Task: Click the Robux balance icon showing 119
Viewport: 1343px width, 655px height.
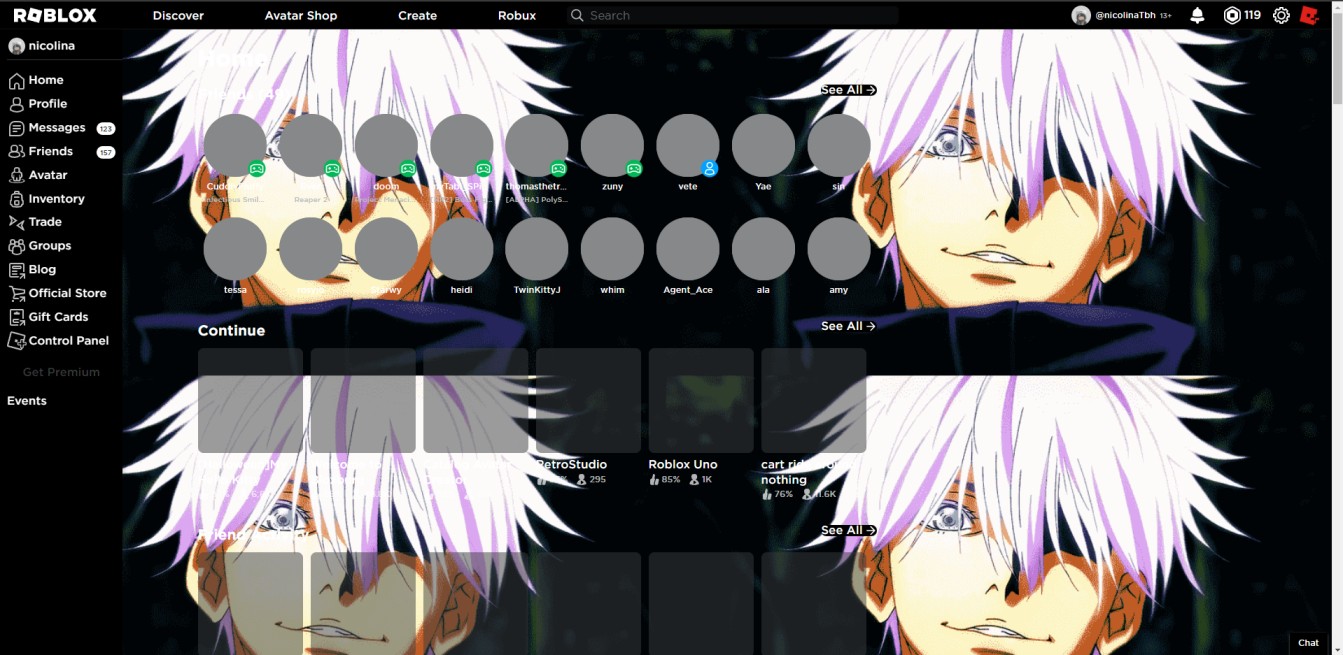Action: (1231, 14)
